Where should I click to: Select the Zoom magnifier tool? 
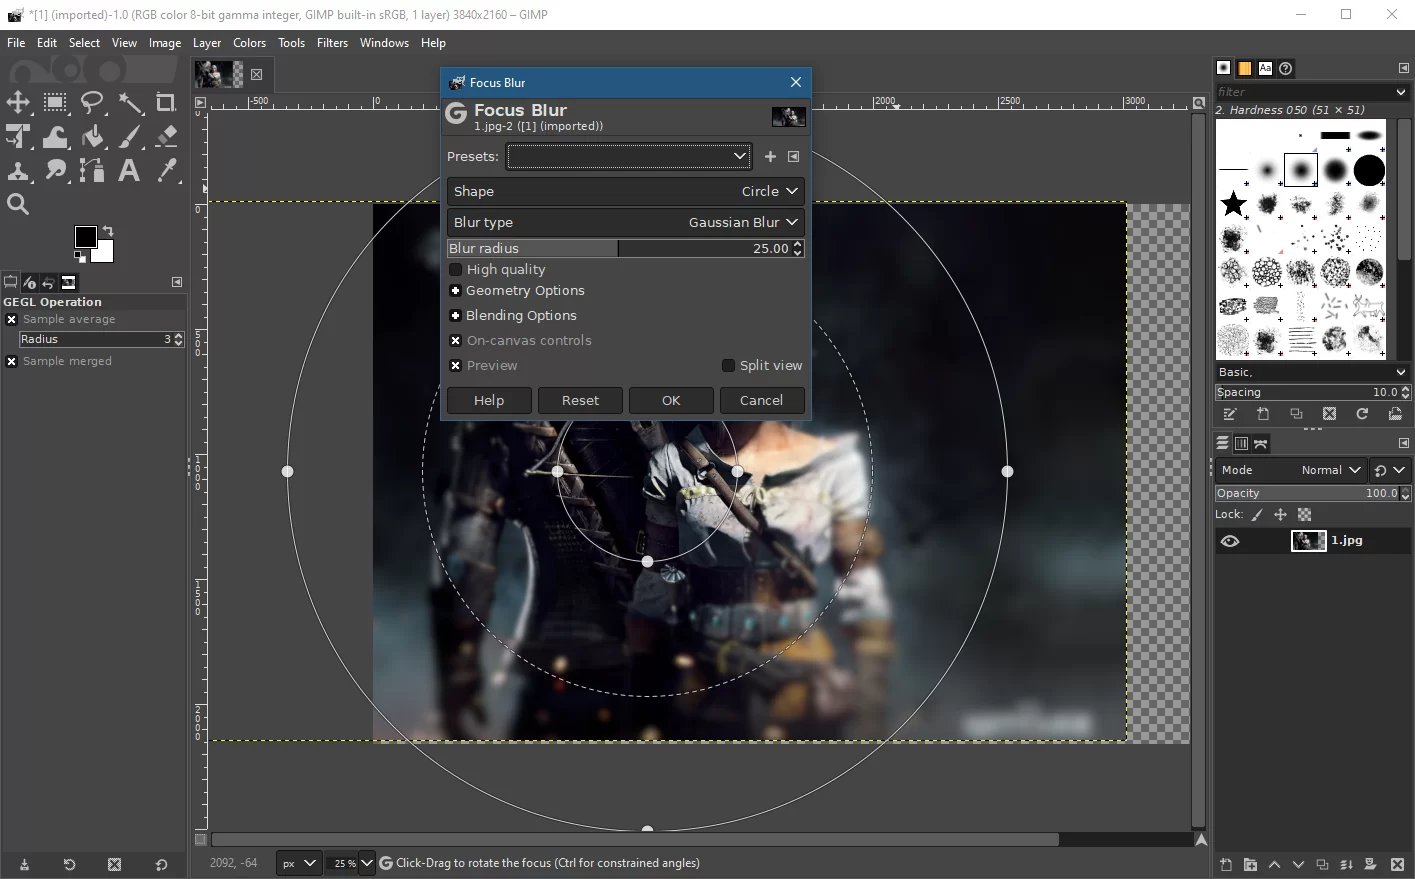coord(18,205)
